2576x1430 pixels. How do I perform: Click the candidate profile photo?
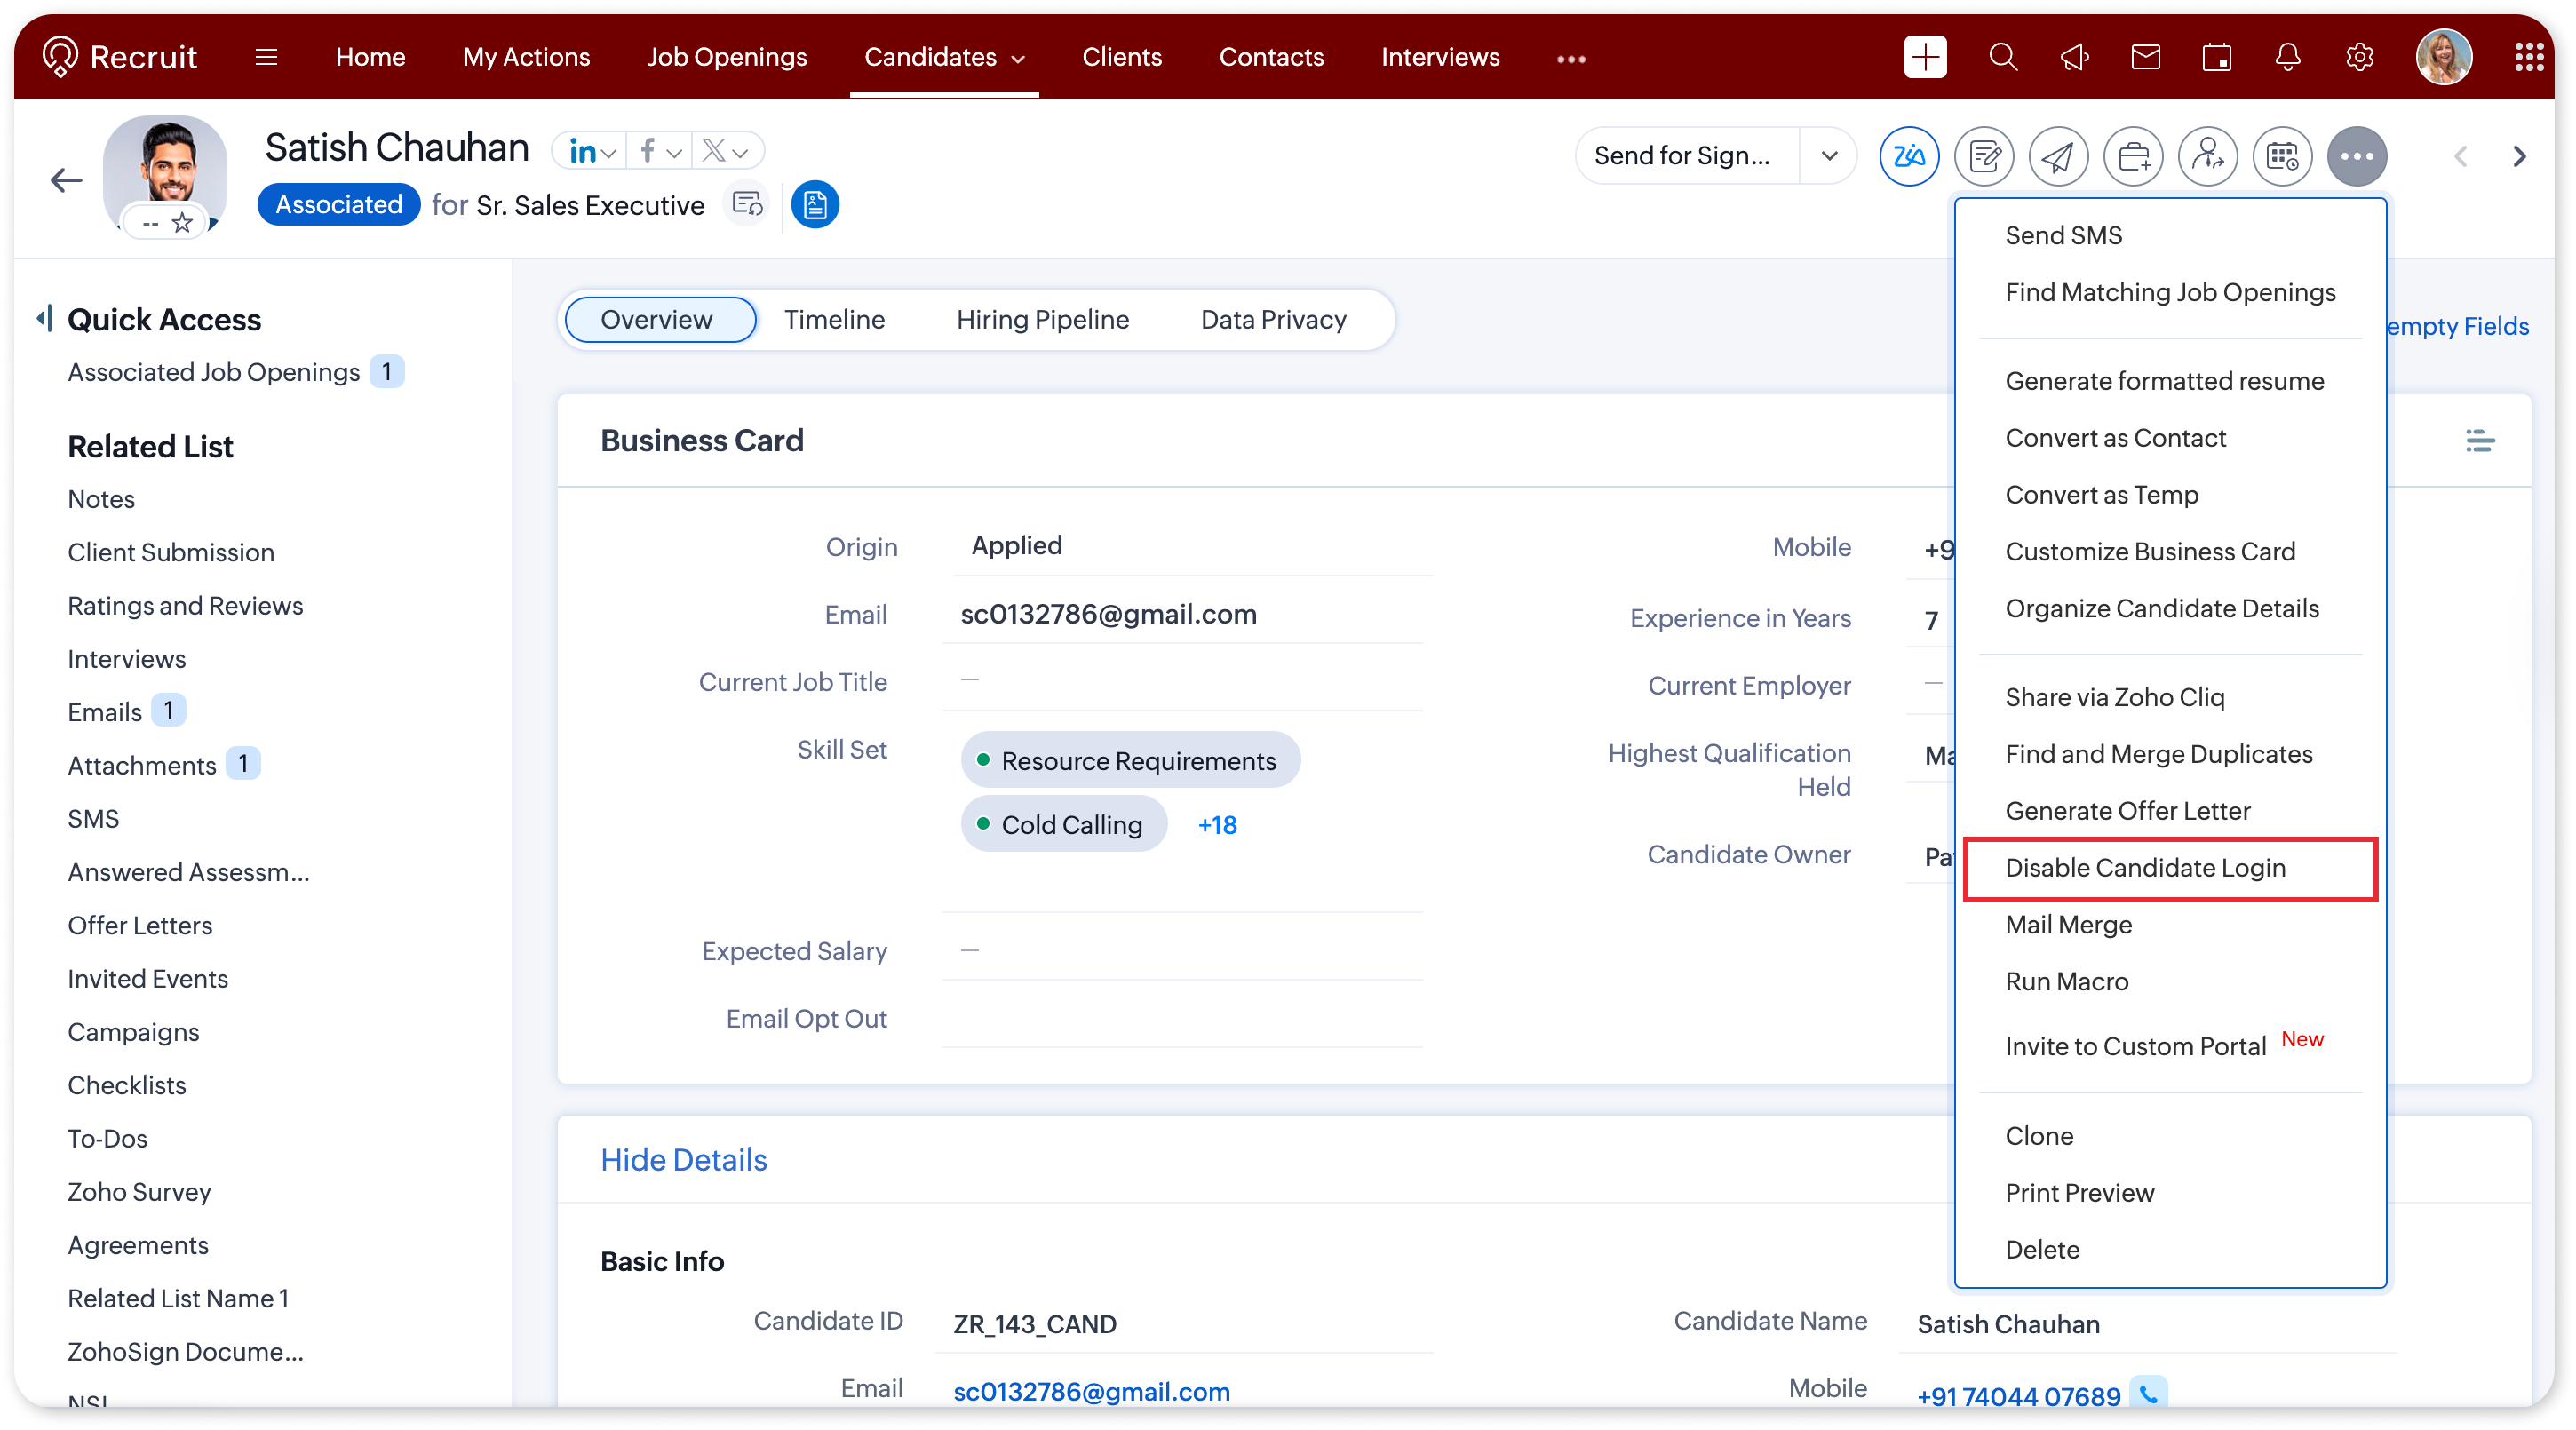(x=166, y=165)
